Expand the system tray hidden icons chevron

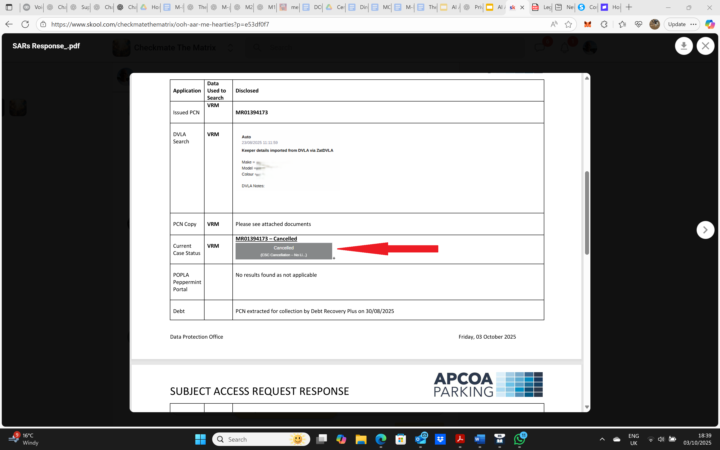pos(602,439)
